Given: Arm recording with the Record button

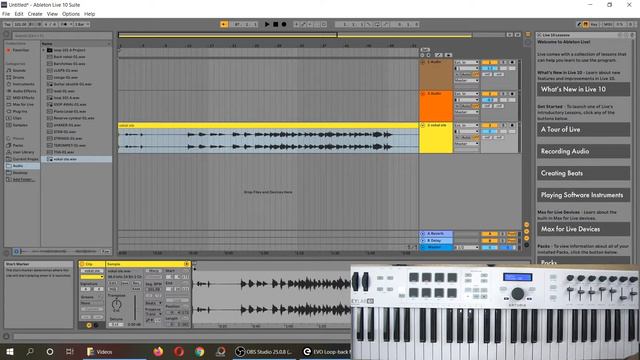Looking at the screenshot, I should click(x=284, y=24).
